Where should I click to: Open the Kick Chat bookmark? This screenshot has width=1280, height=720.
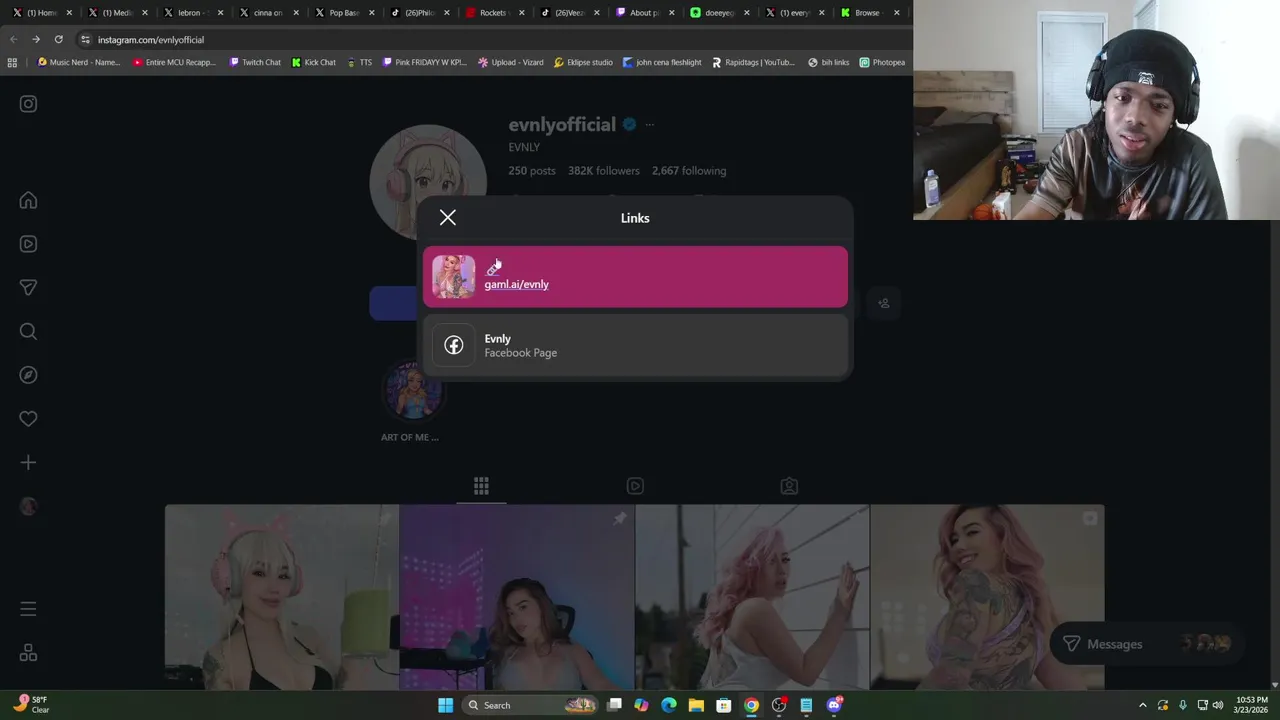(313, 62)
